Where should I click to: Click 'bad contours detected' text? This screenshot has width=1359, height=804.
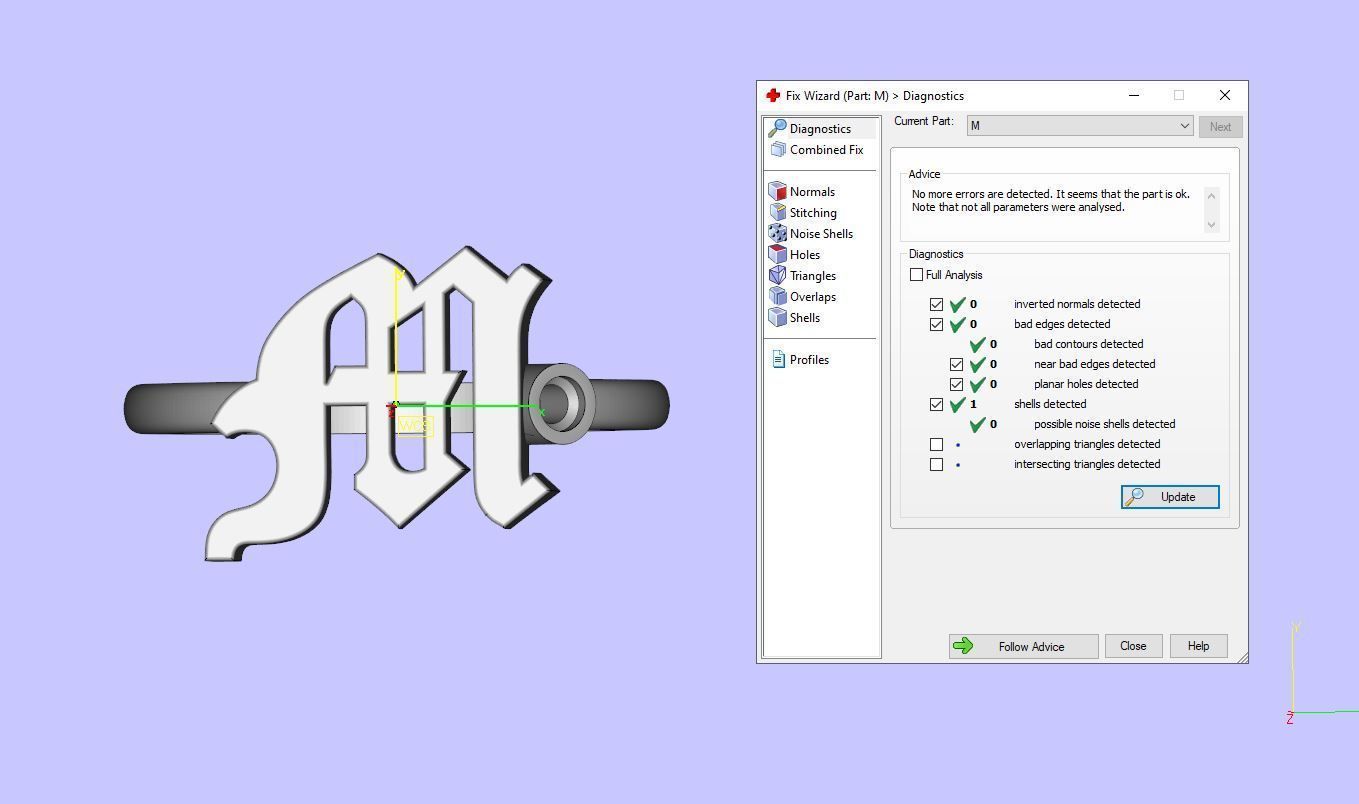[1088, 344]
